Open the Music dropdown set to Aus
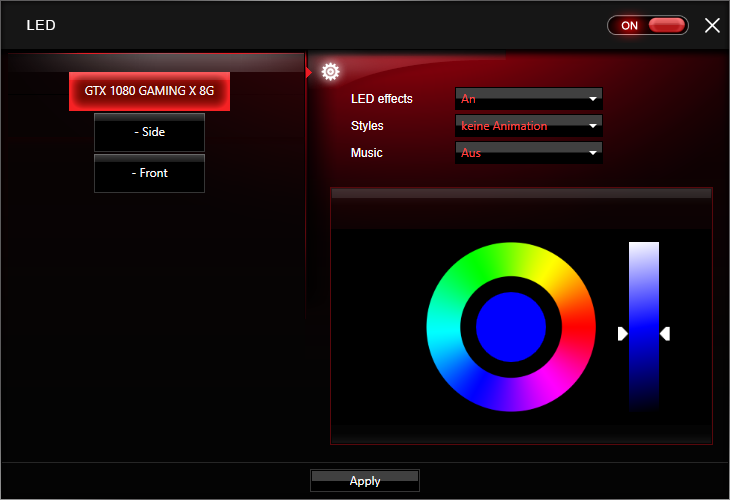Image resolution: width=730 pixels, height=500 pixels. [x=529, y=153]
